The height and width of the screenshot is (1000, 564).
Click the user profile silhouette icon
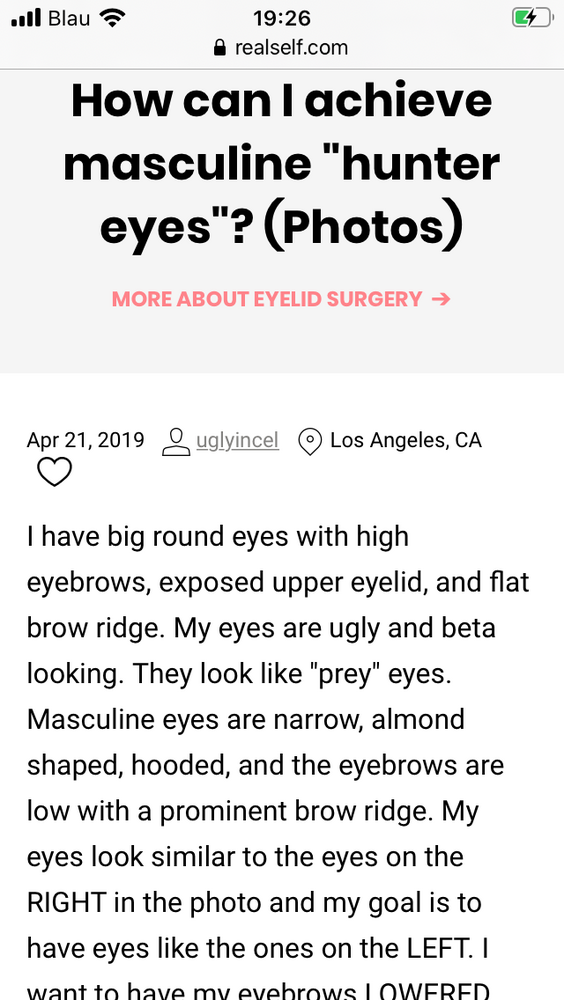(x=176, y=442)
